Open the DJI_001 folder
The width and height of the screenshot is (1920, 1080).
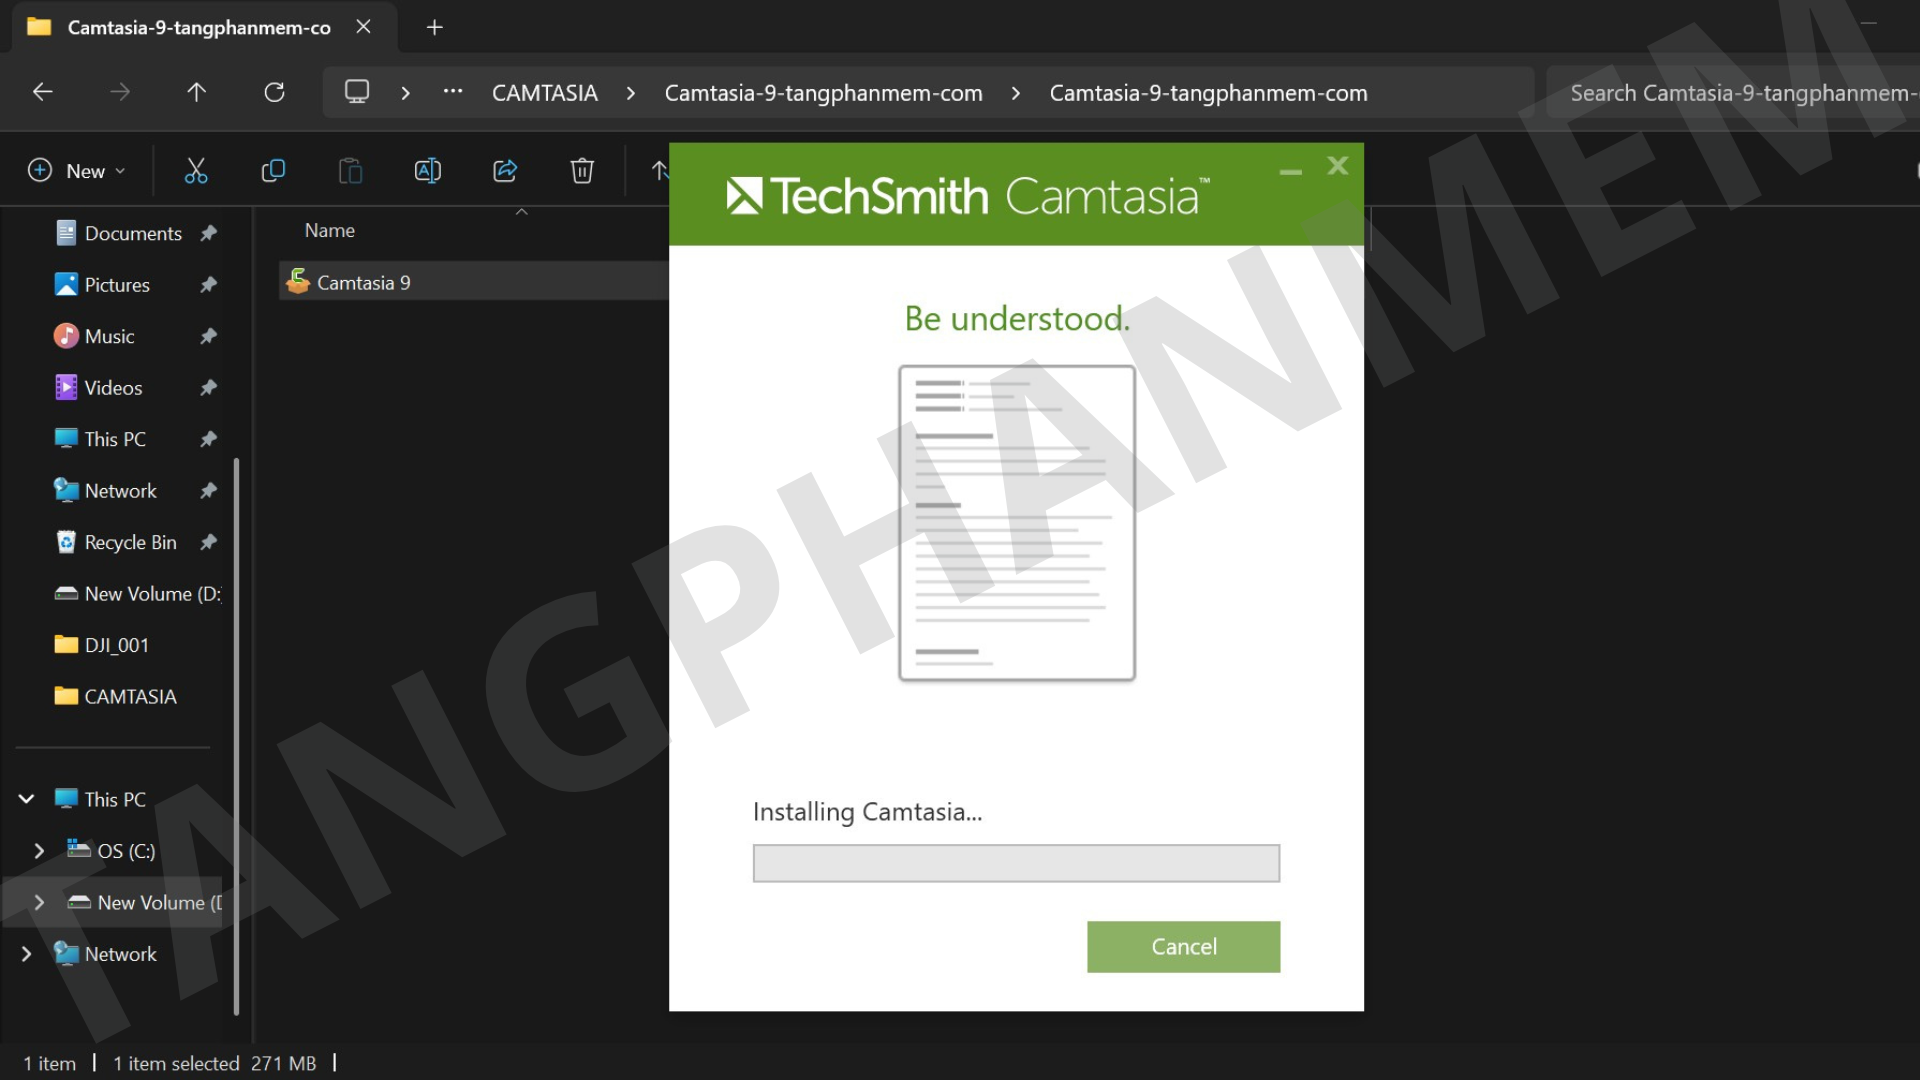[101, 645]
